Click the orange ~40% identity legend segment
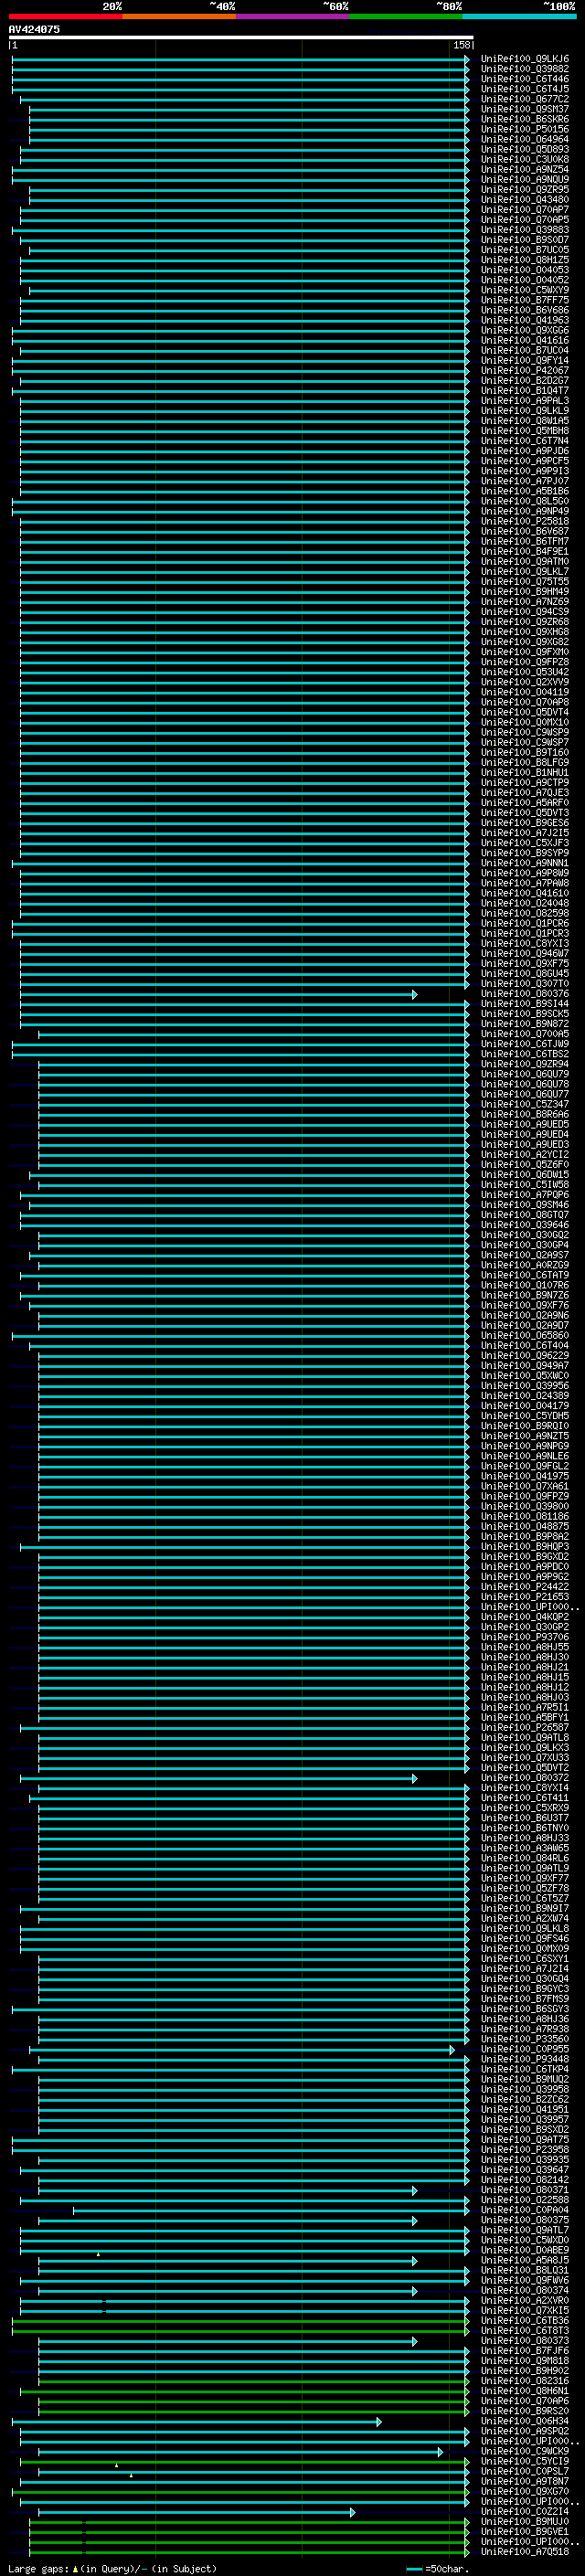 pyautogui.click(x=179, y=16)
